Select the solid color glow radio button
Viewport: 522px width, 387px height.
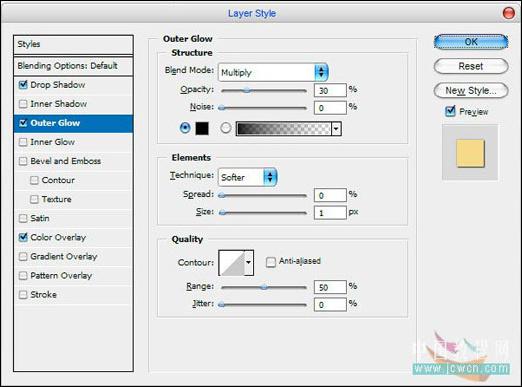click(x=185, y=128)
